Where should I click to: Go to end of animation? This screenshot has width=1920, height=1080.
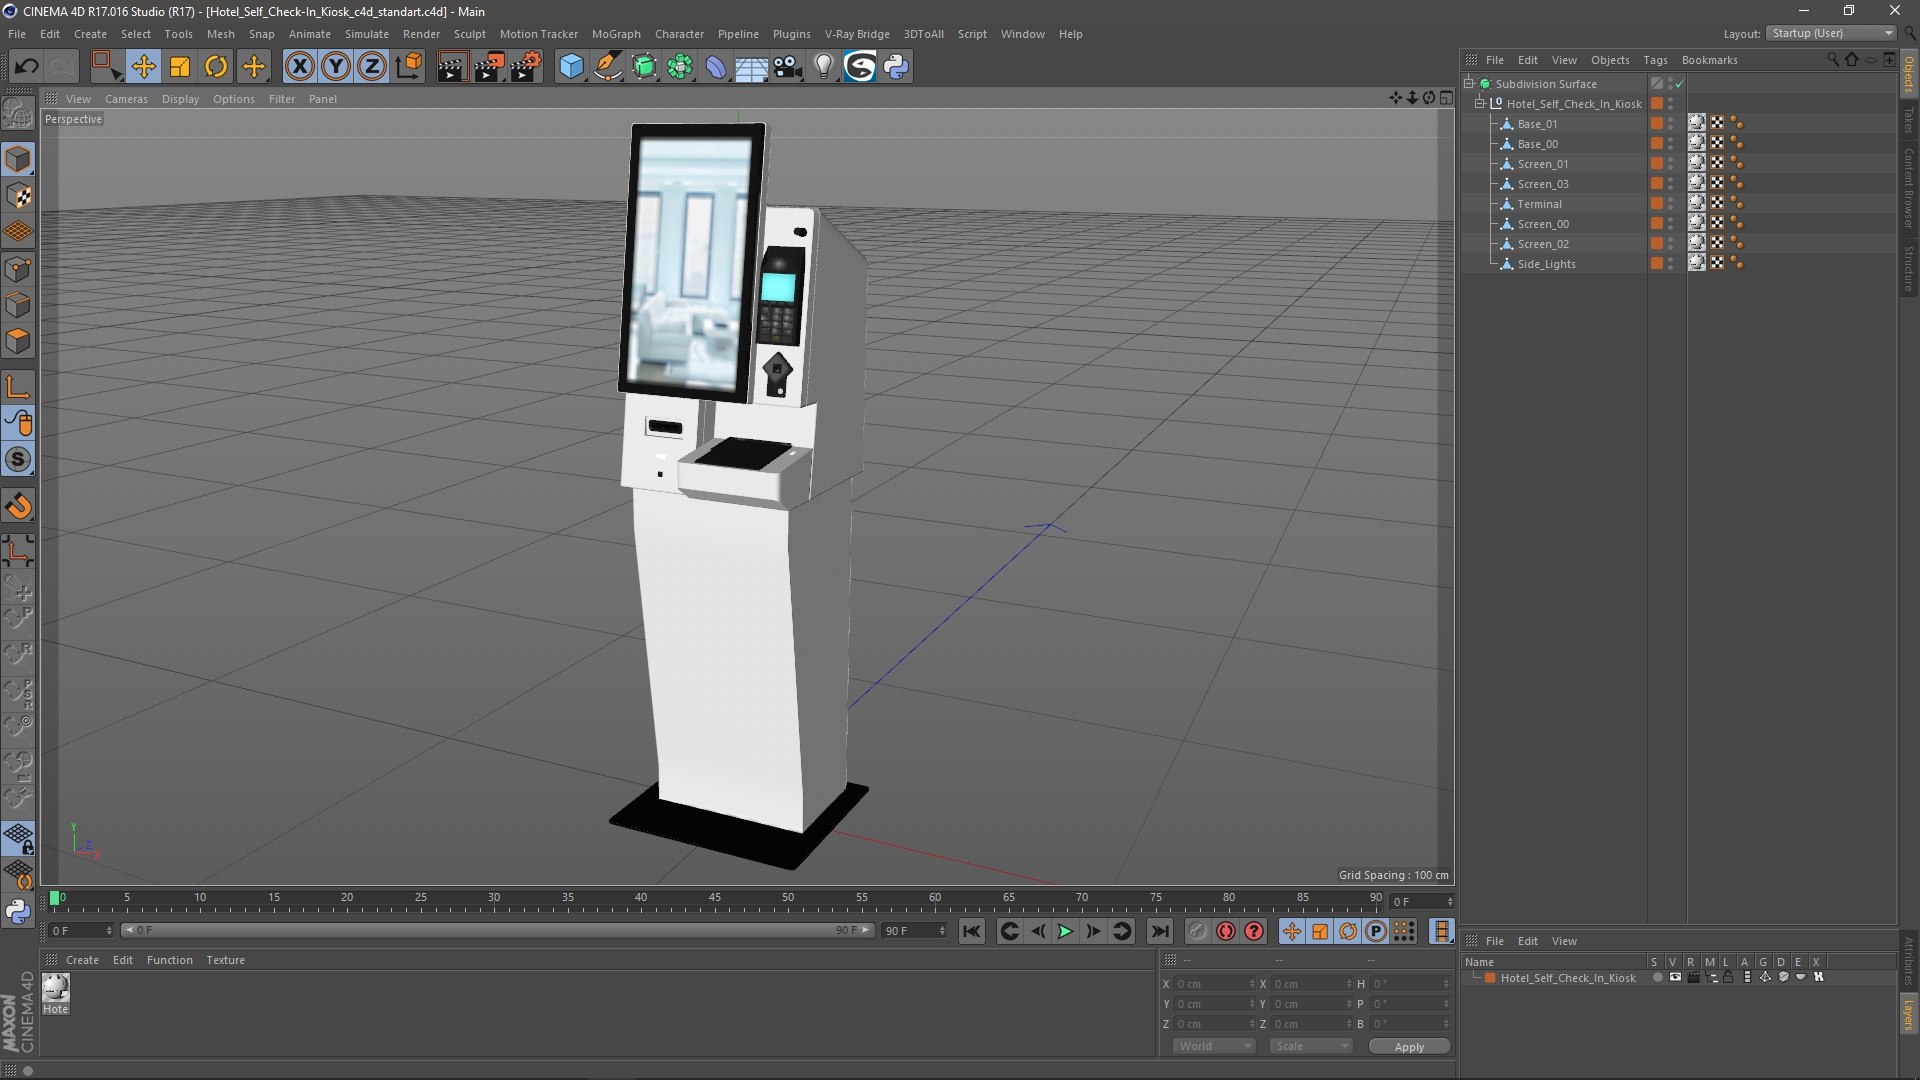(x=1160, y=932)
